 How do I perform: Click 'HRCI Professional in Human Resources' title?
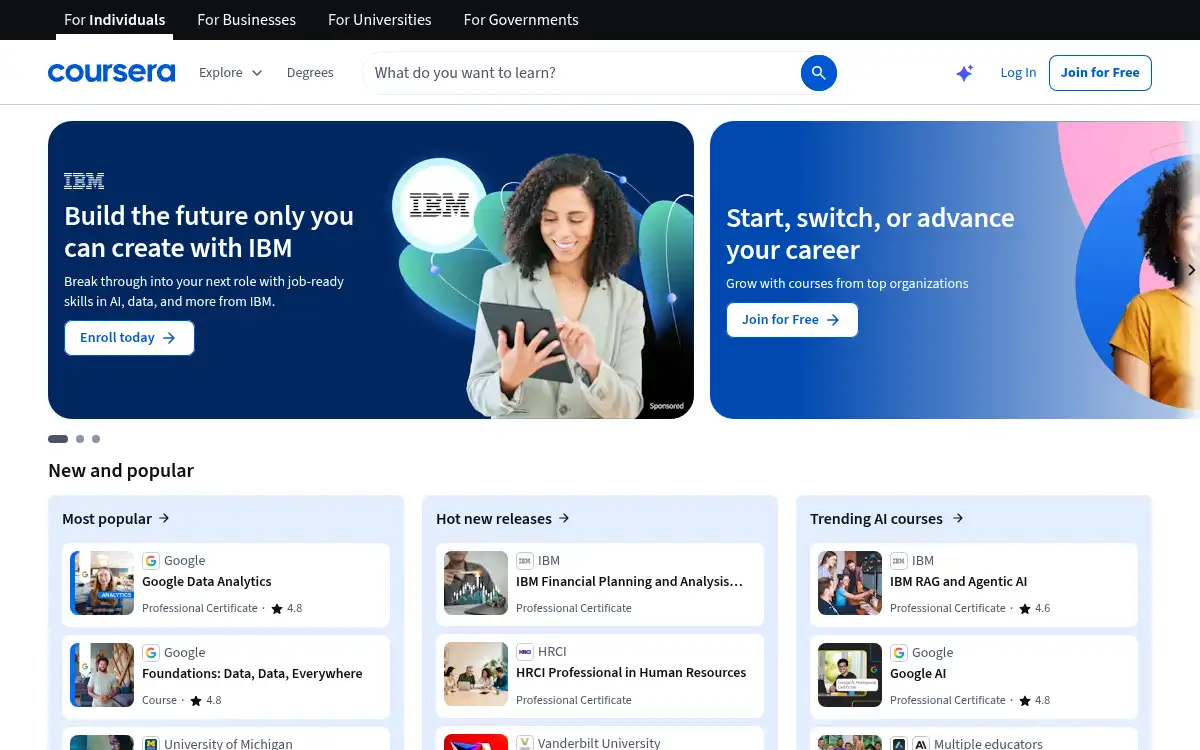(x=631, y=673)
